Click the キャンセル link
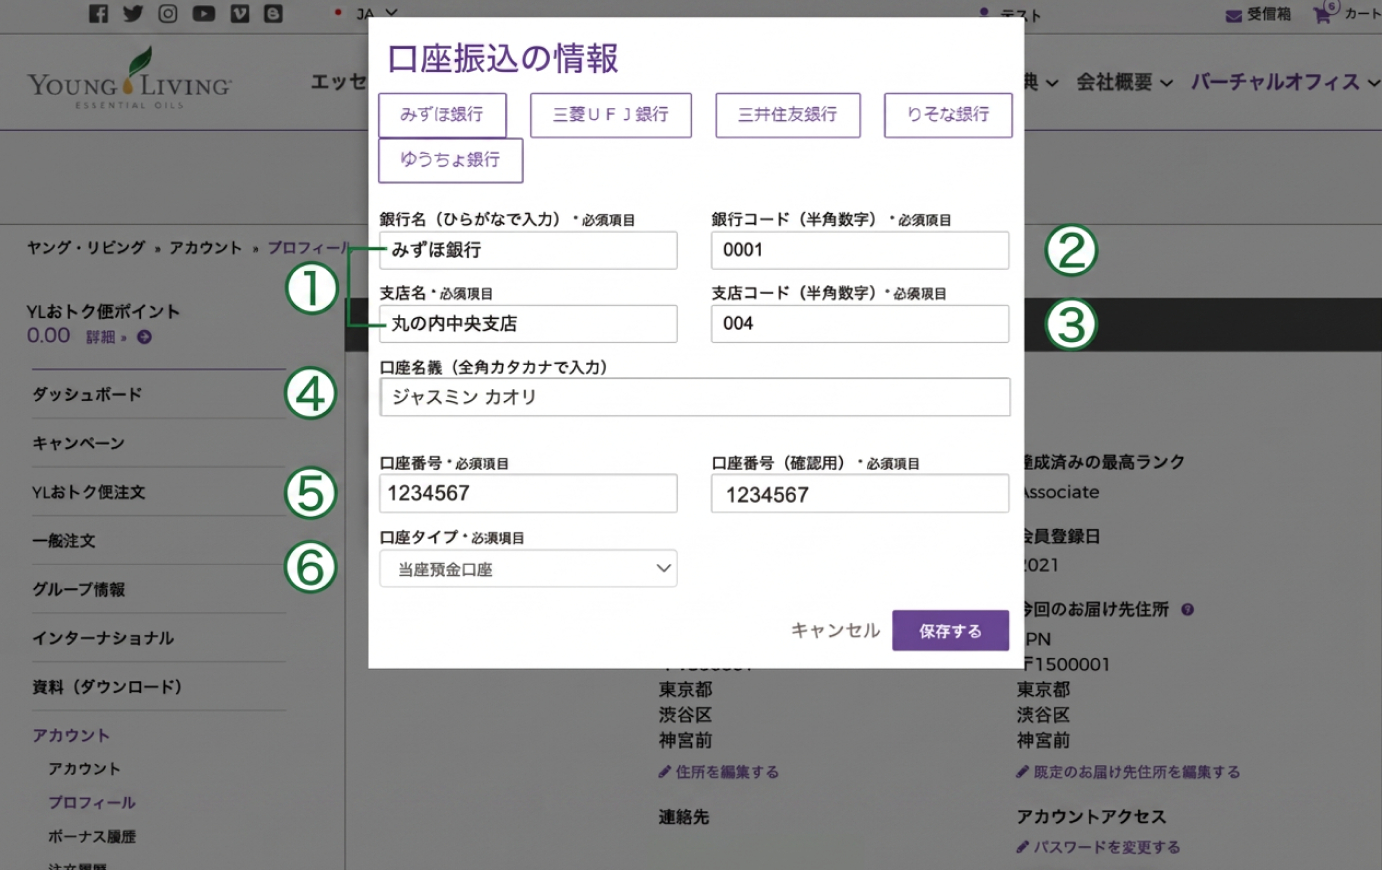 [835, 630]
